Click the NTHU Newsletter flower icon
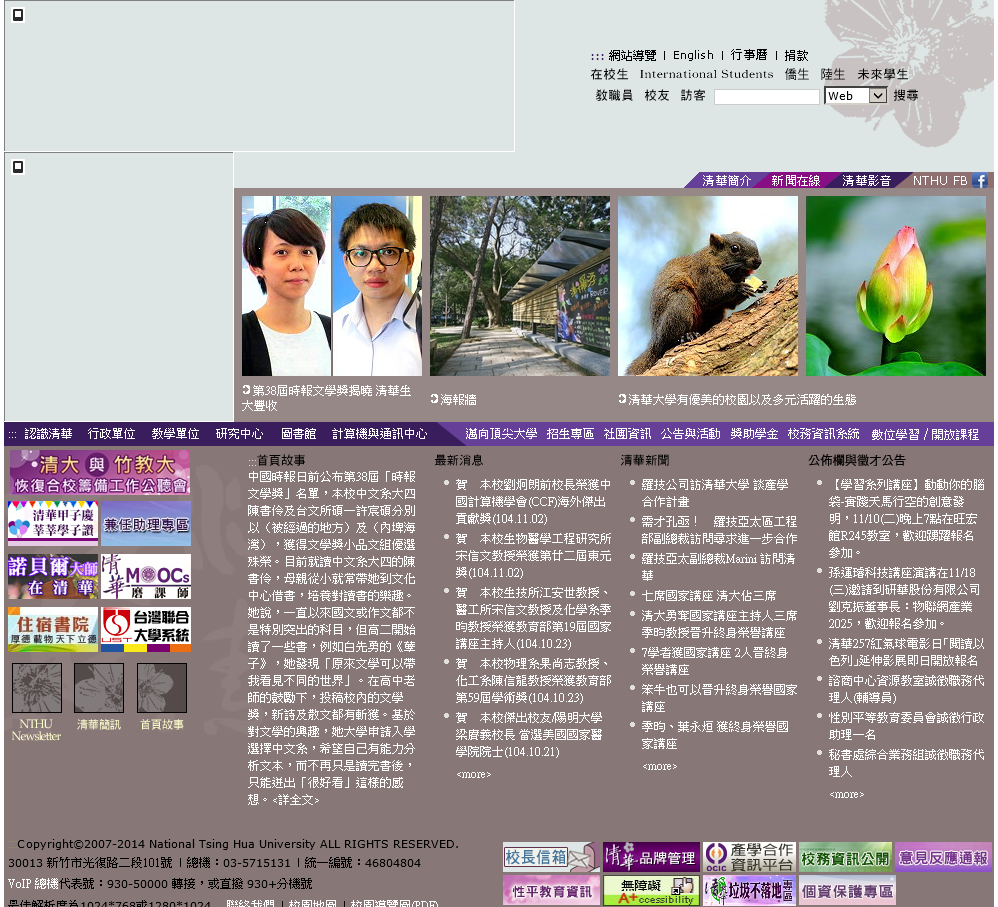Viewport: 998px width, 907px height. [37, 688]
